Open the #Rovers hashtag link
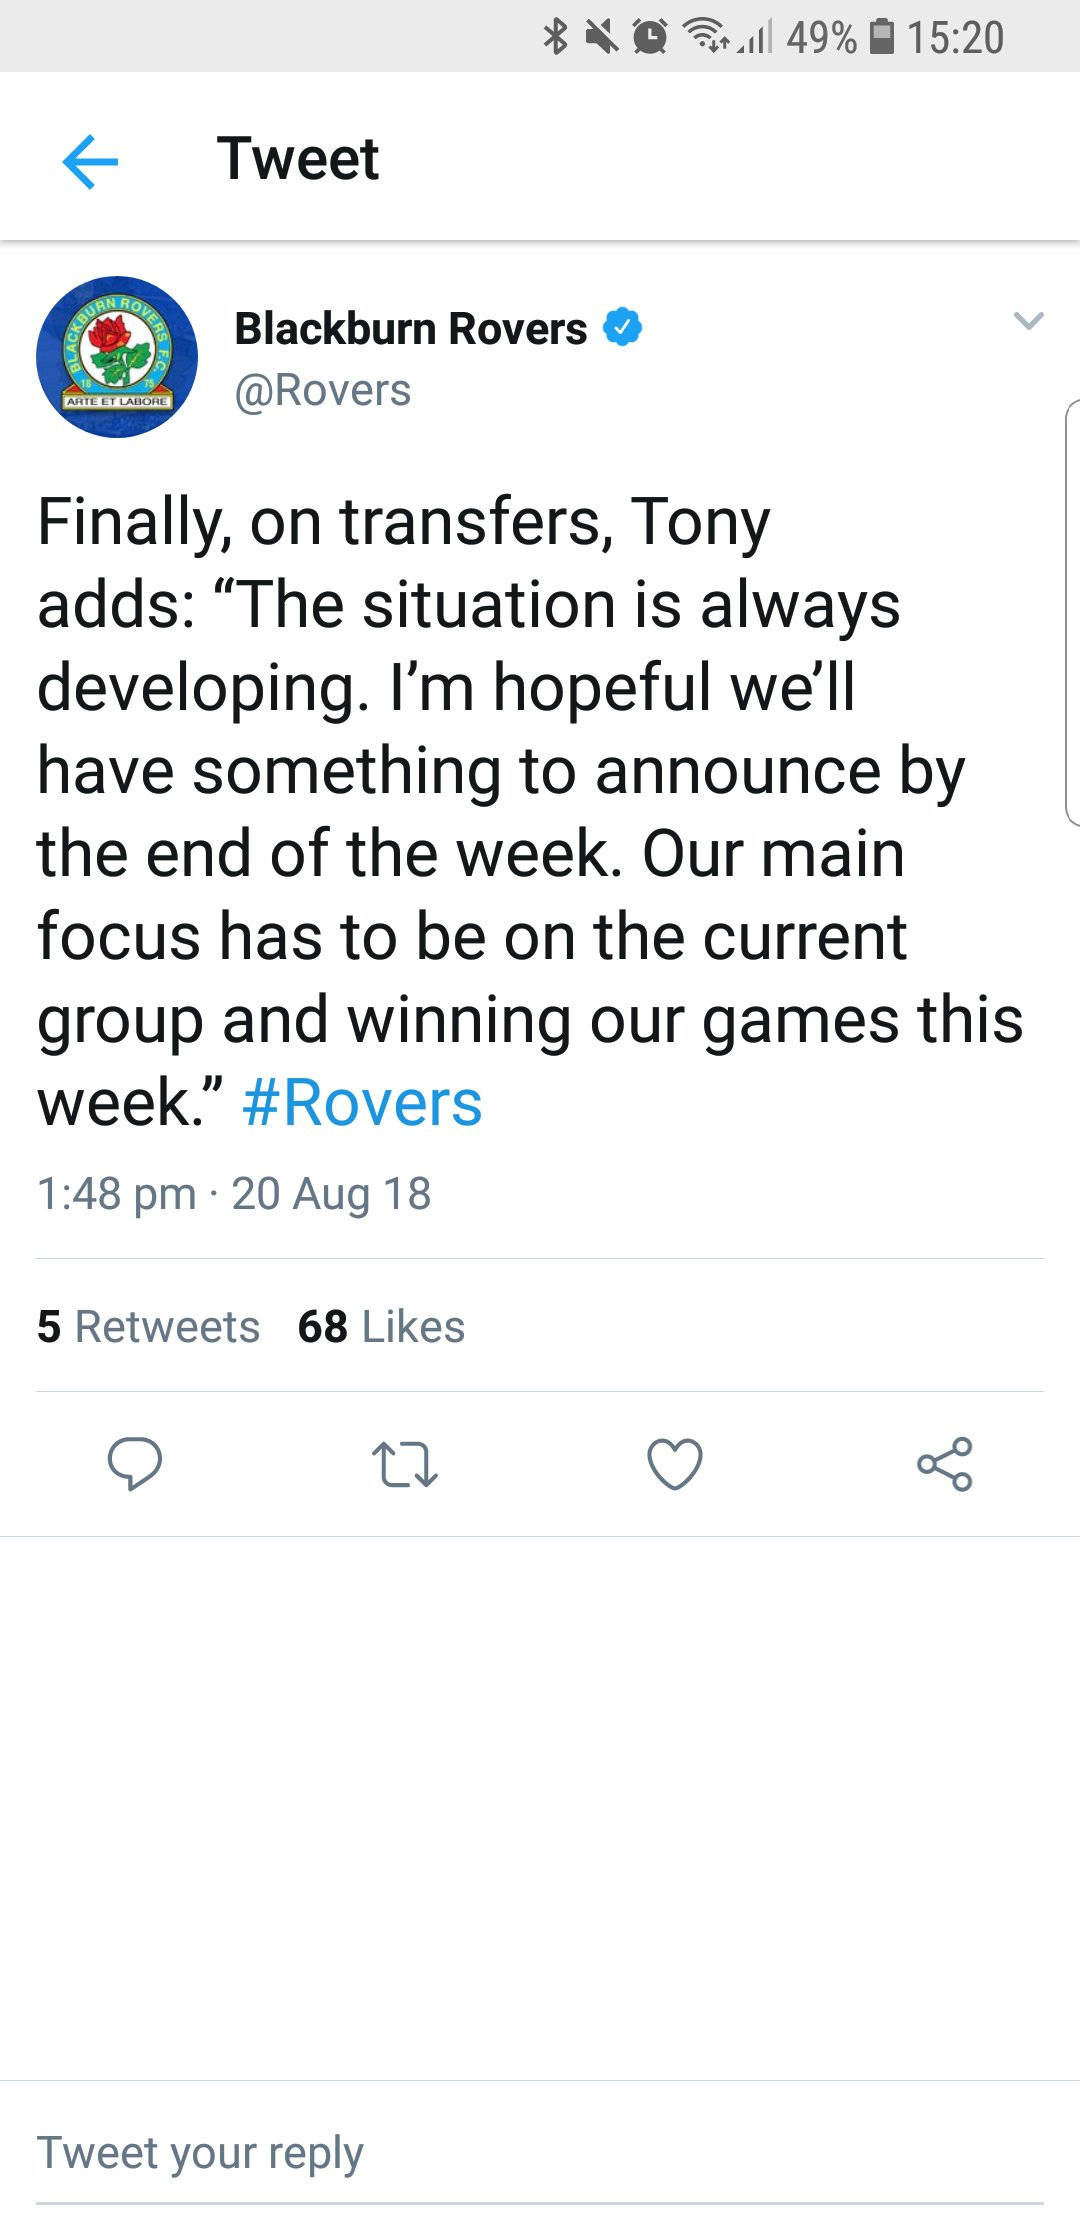The height and width of the screenshot is (2220, 1080). [x=362, y=1103]
